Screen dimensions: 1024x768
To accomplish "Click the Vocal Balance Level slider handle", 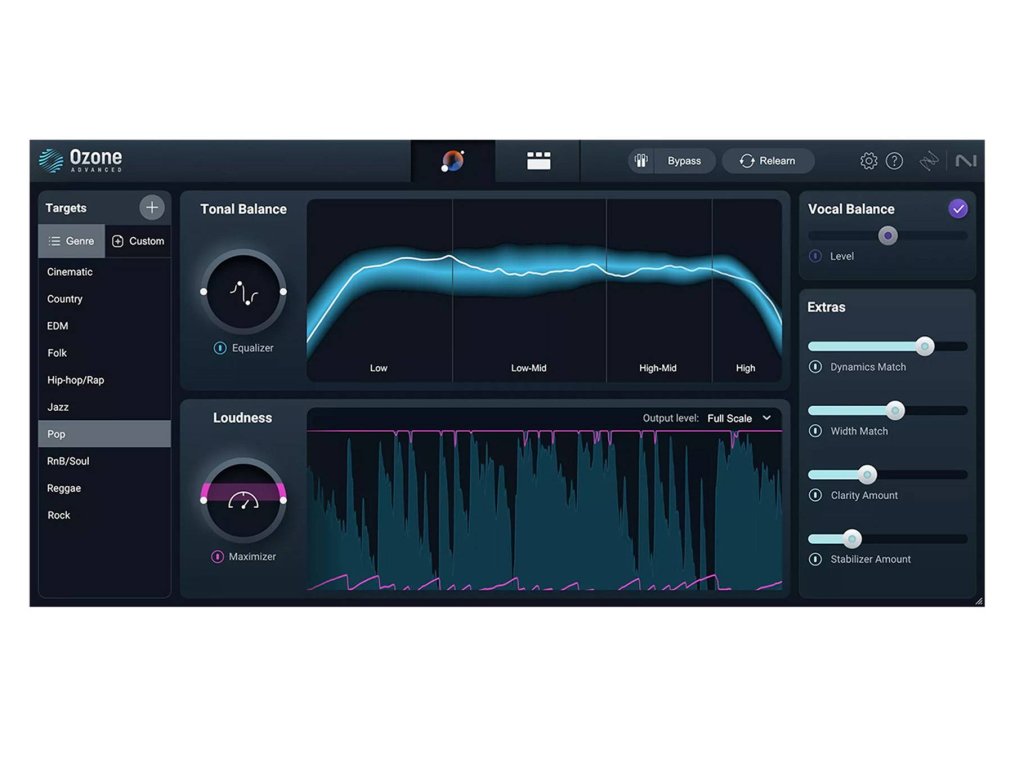I will (888, 235).
